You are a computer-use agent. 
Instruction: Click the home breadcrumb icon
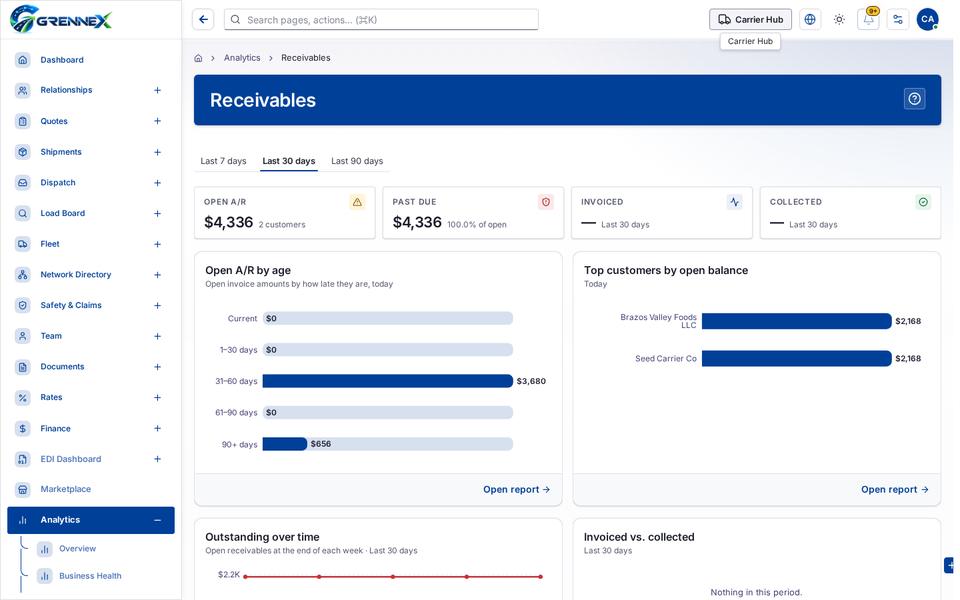tap(198, 58)
